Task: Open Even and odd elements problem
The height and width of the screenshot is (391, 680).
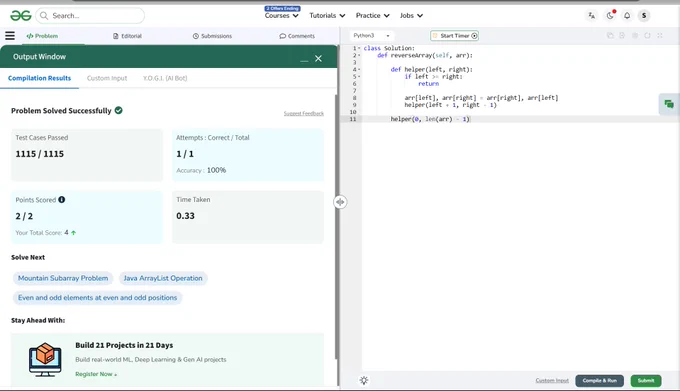Action: [98, 298]
